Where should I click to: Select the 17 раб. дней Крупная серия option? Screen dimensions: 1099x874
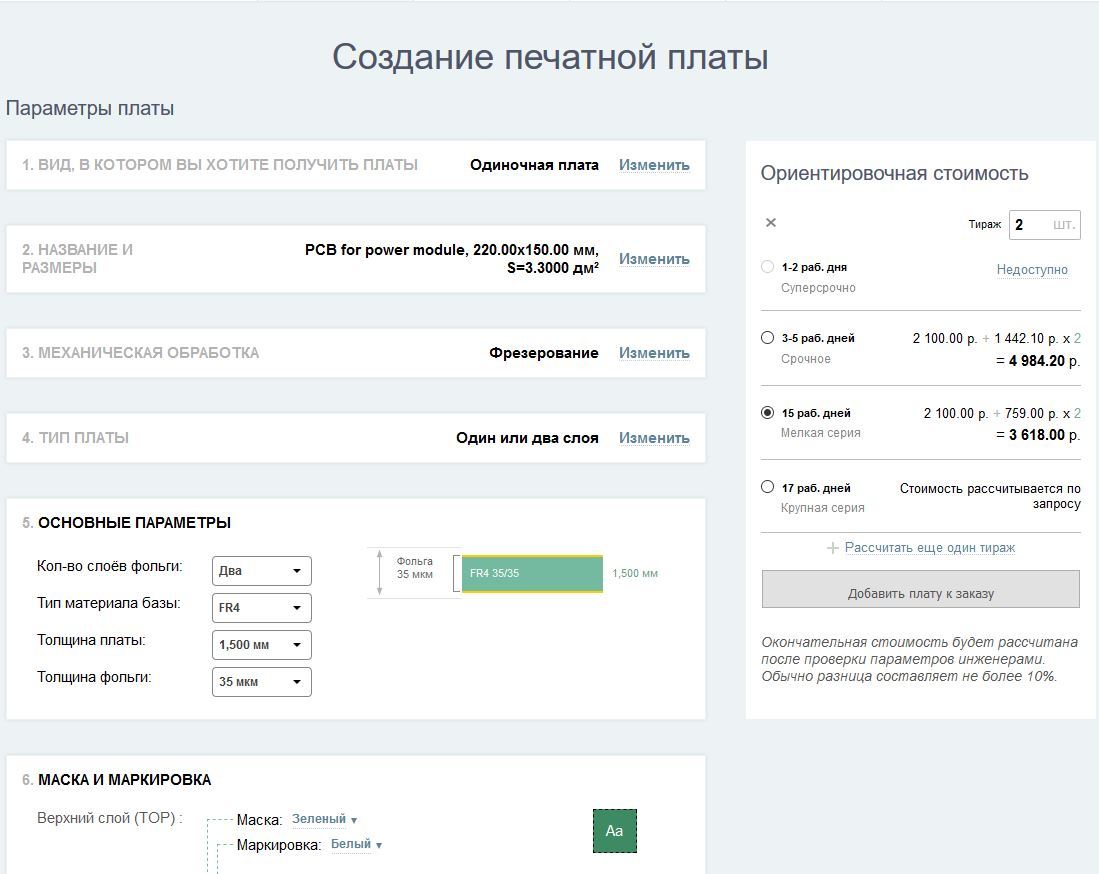pyautogui.click(x=767, y=487)
